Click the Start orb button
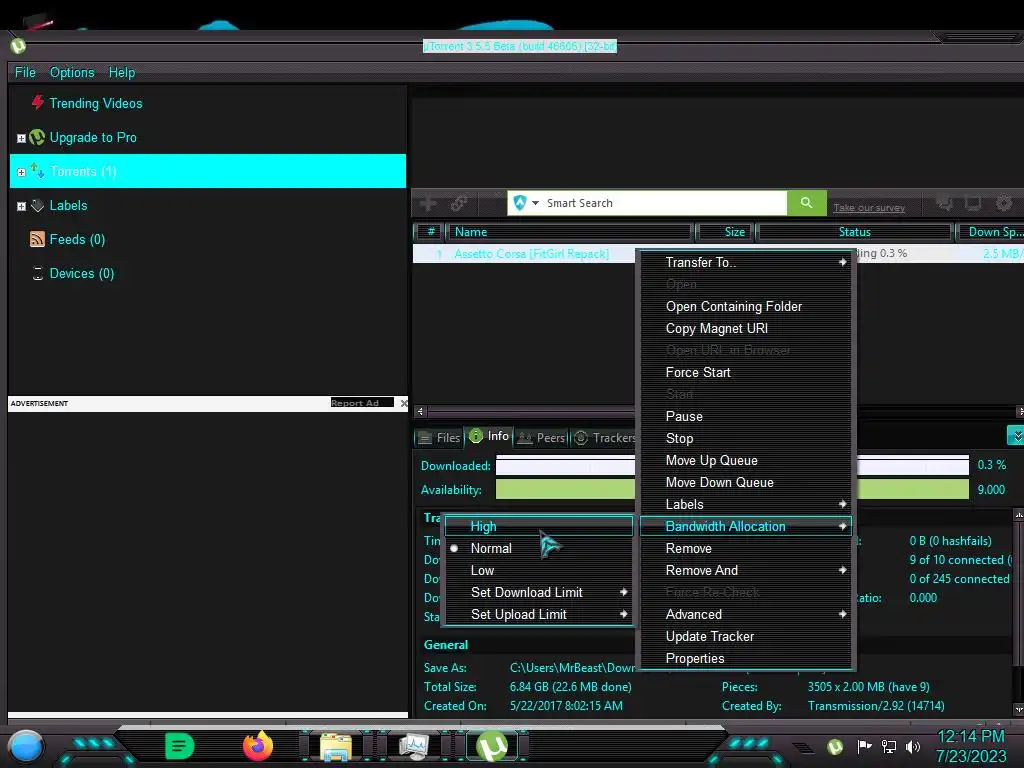This screenshot has height=768, width=1024. click(x=26, y=747)
